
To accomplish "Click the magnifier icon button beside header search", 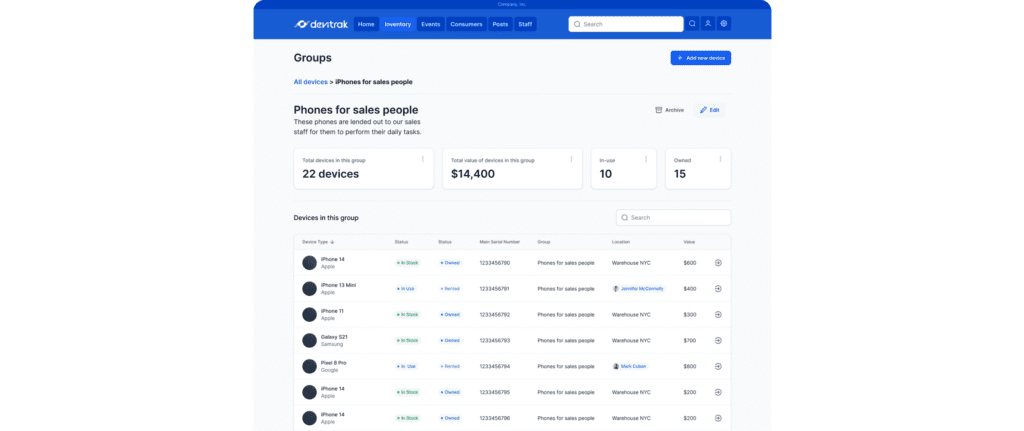I will (x=691, y=24).
